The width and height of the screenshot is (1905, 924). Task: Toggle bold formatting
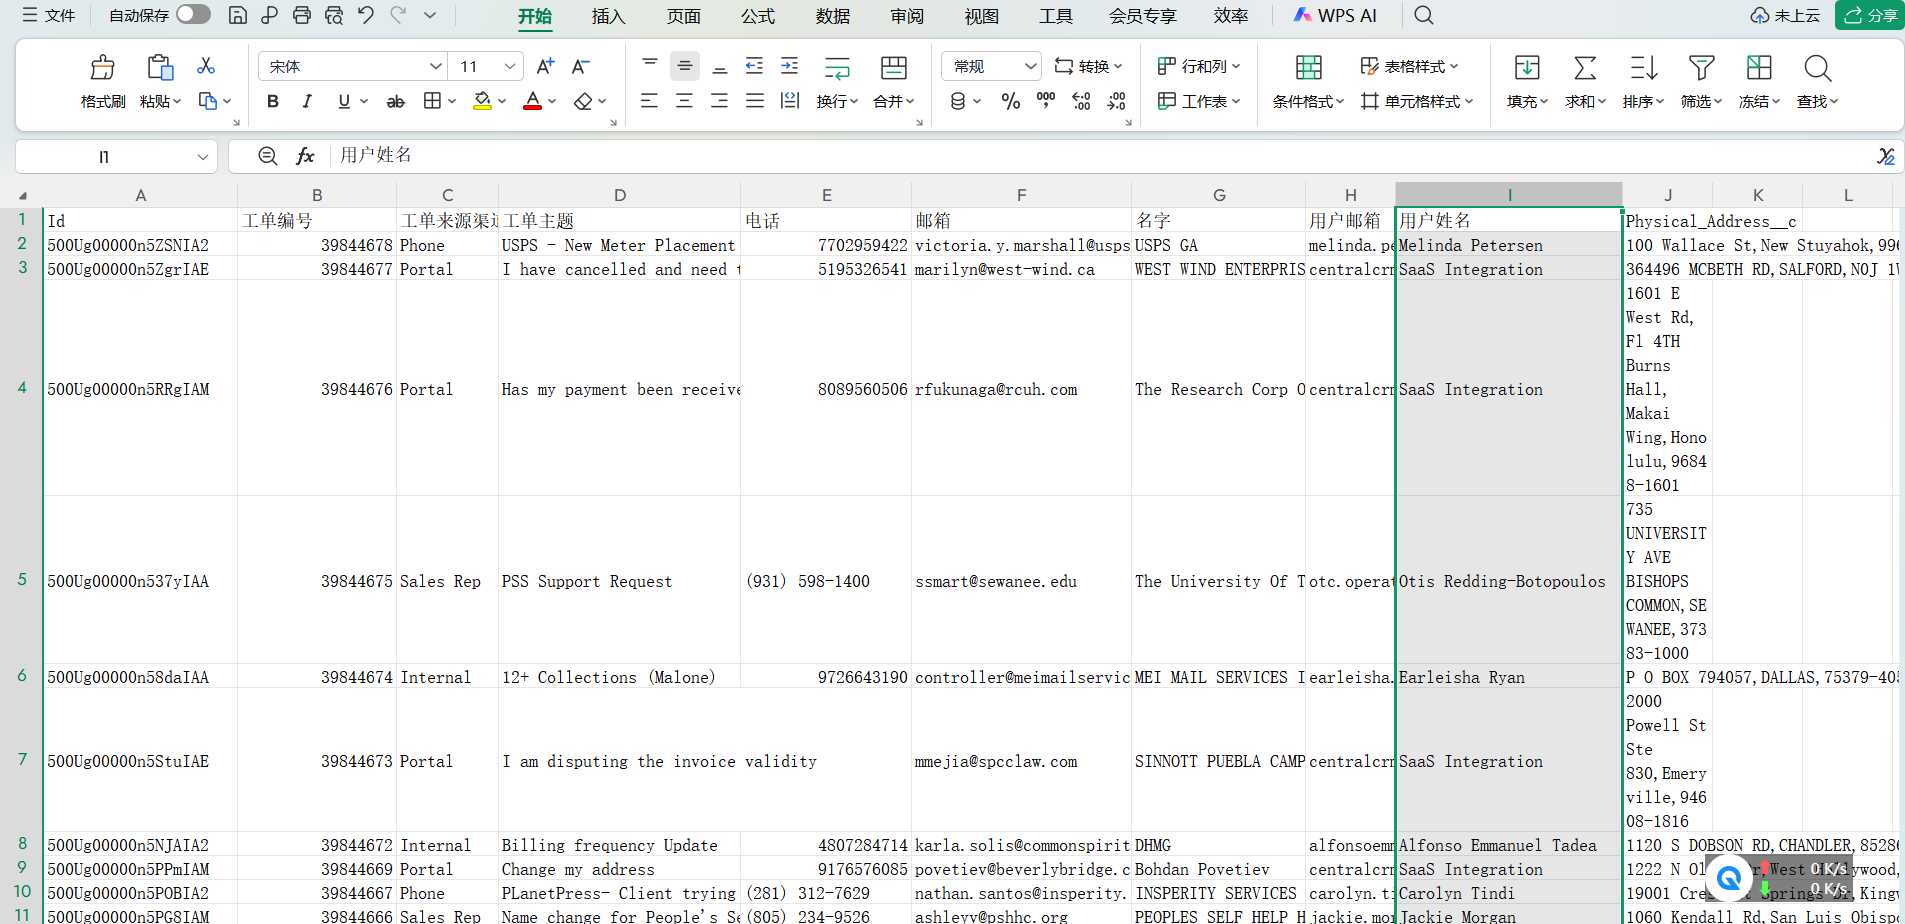(272, 101)
